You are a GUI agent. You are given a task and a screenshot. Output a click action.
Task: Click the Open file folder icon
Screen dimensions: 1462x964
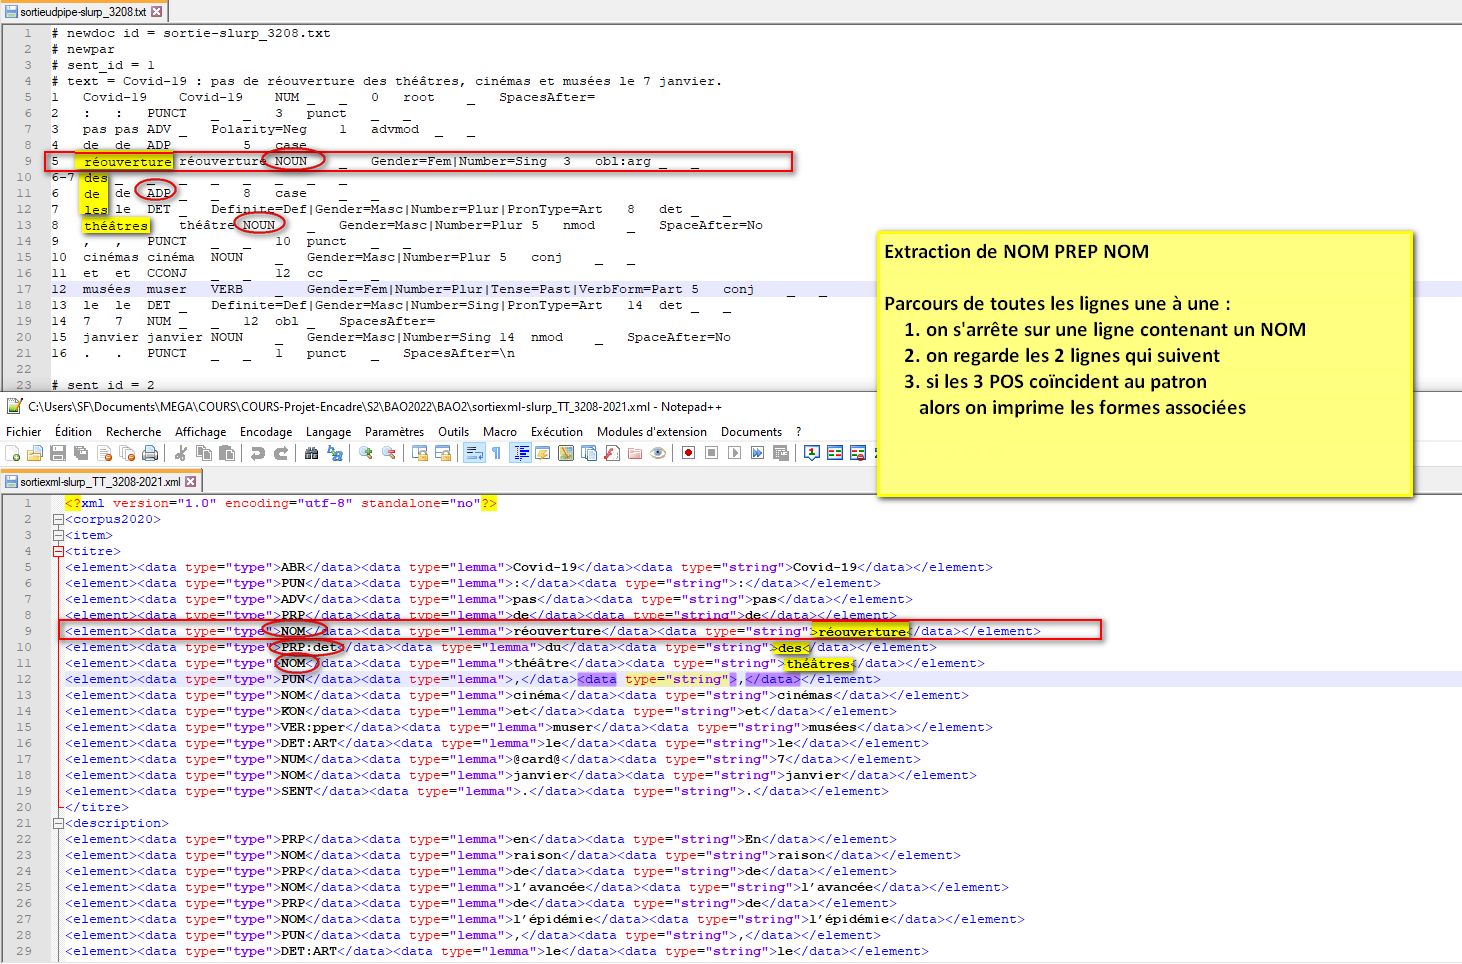click(34, 453)
